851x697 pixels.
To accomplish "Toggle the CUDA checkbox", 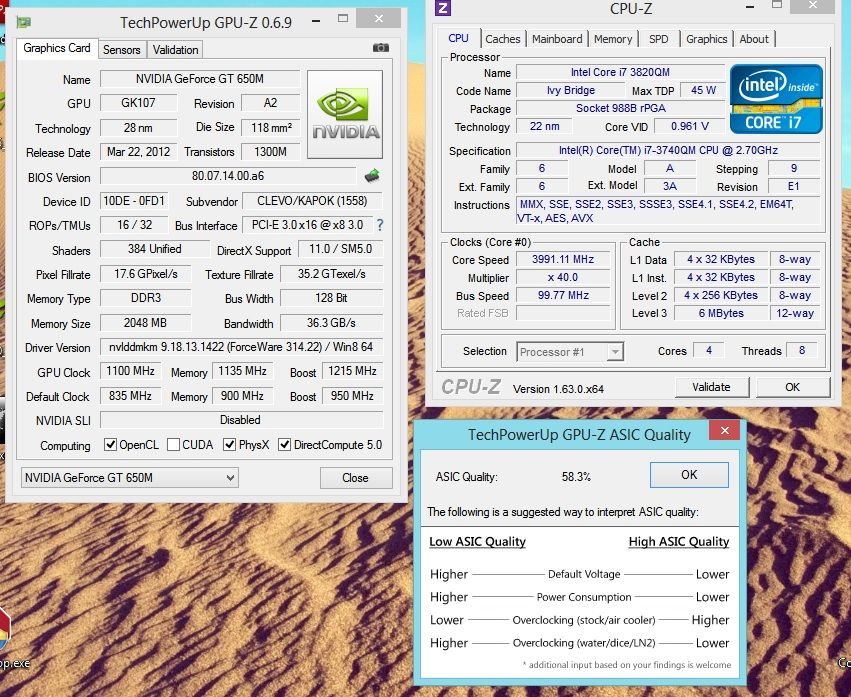I will [174, 445].
